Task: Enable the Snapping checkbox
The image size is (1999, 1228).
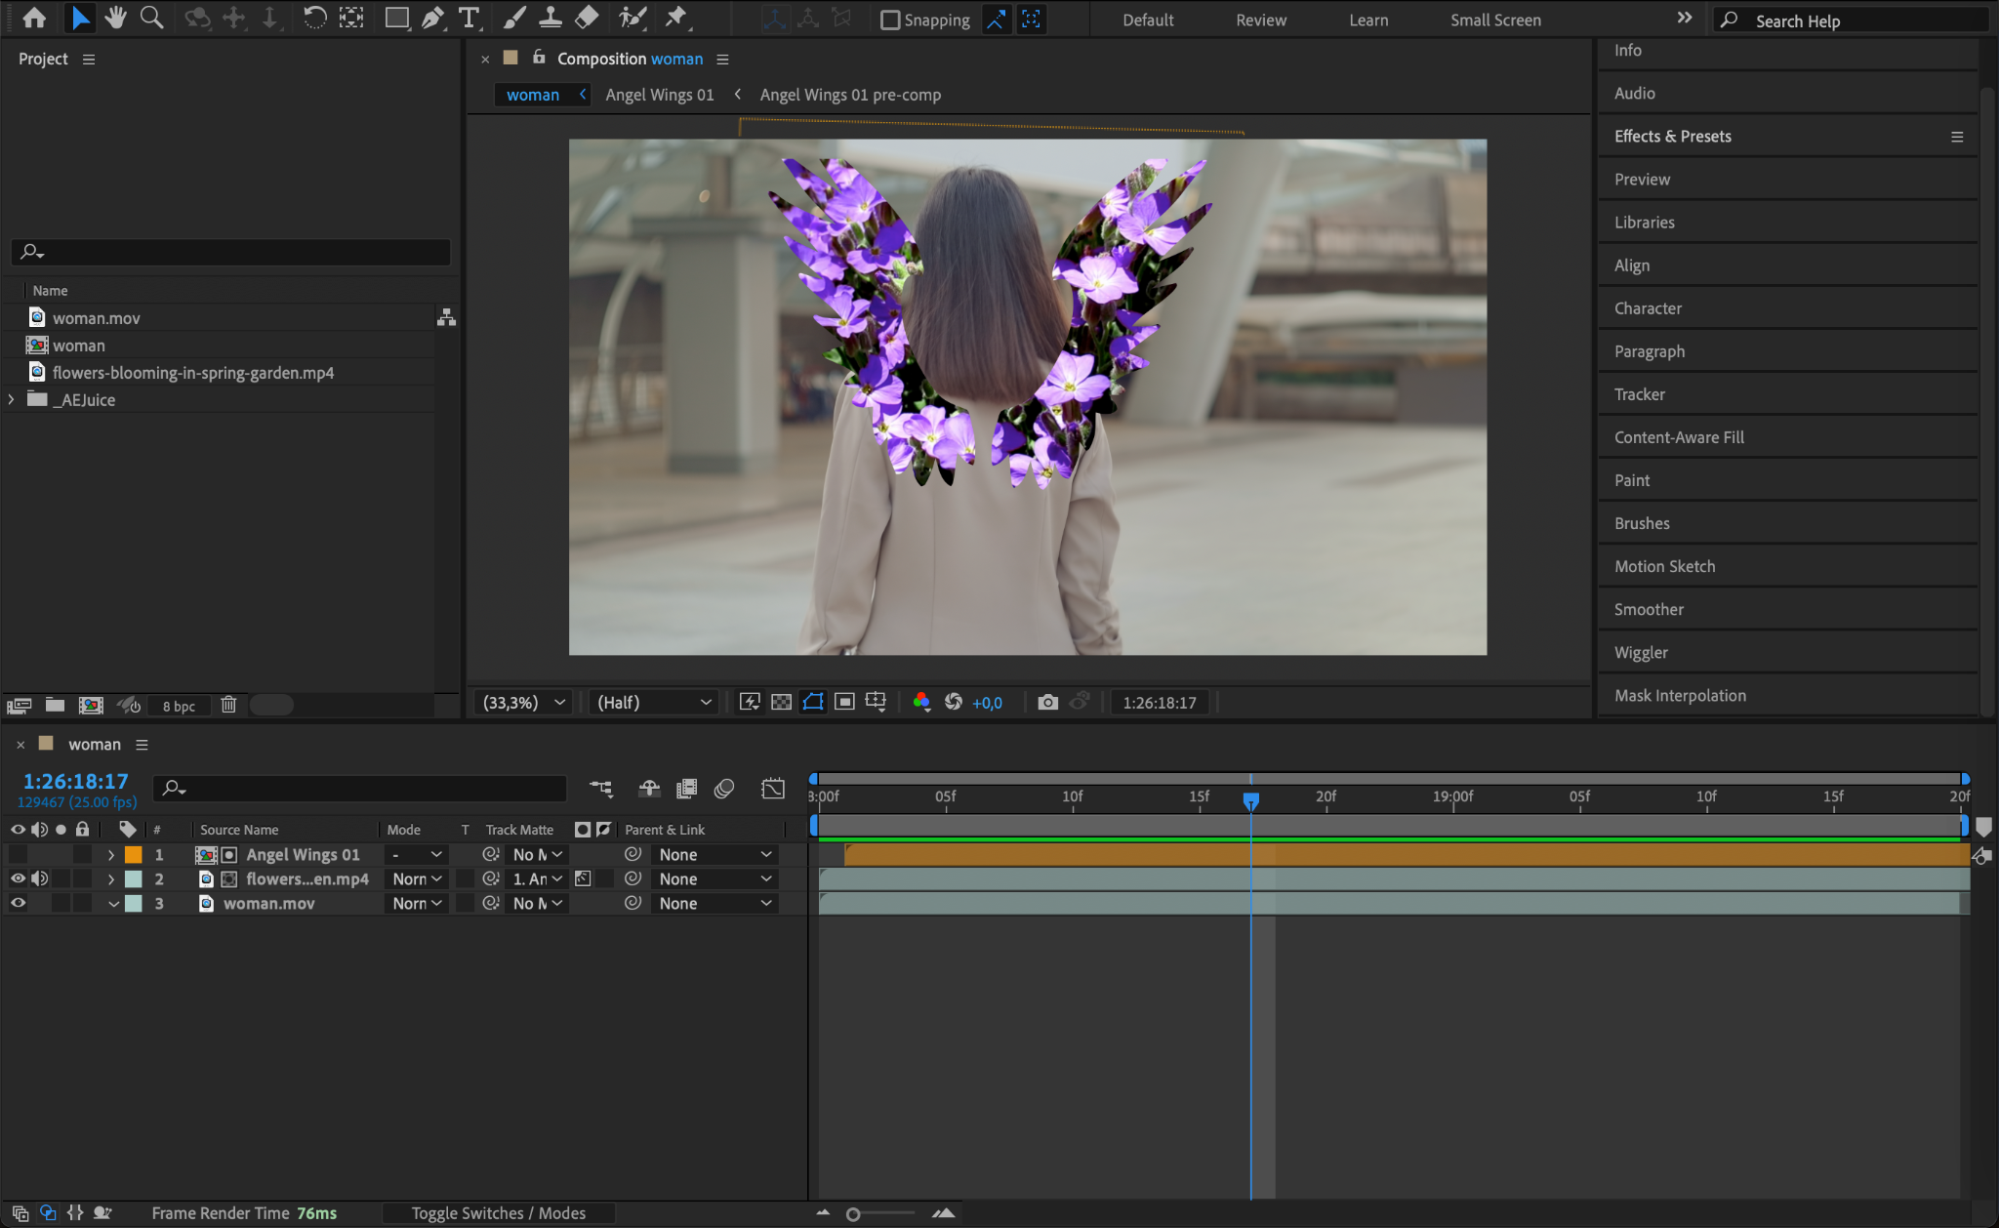Action: 890,20
